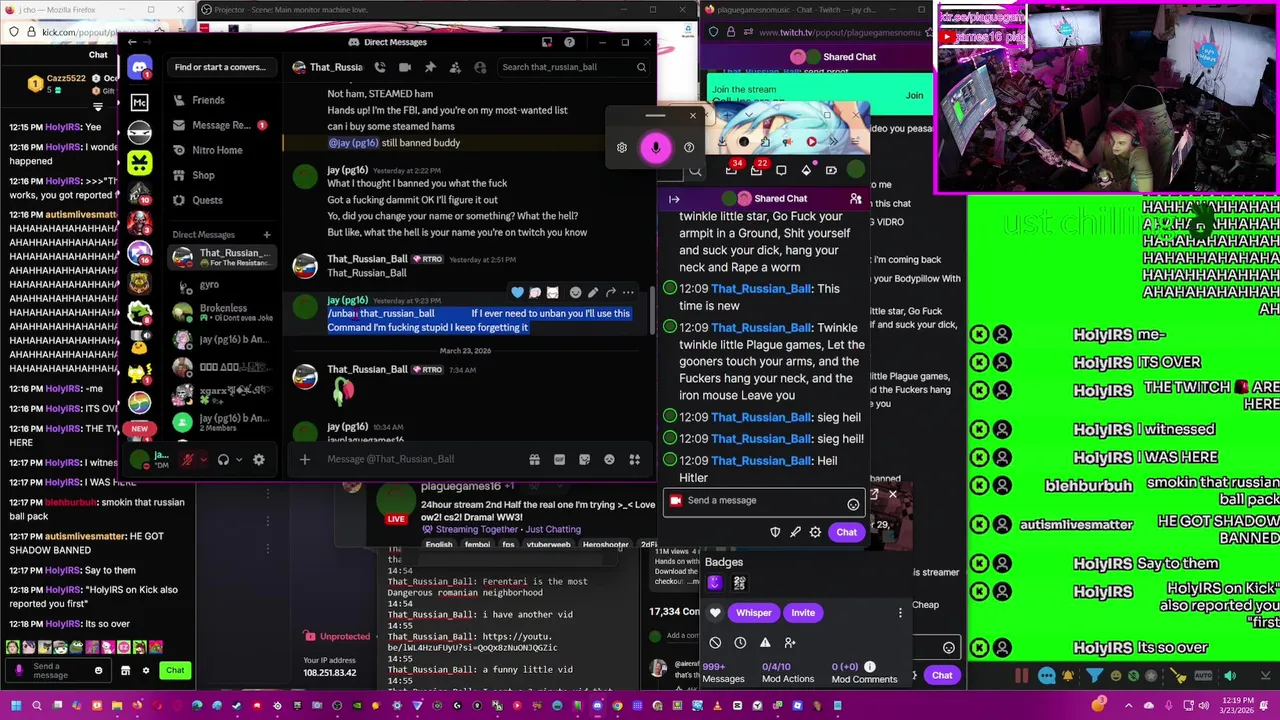Start a voice call in Discord DM header
The image size is (1280, 720).
[380, 67]
